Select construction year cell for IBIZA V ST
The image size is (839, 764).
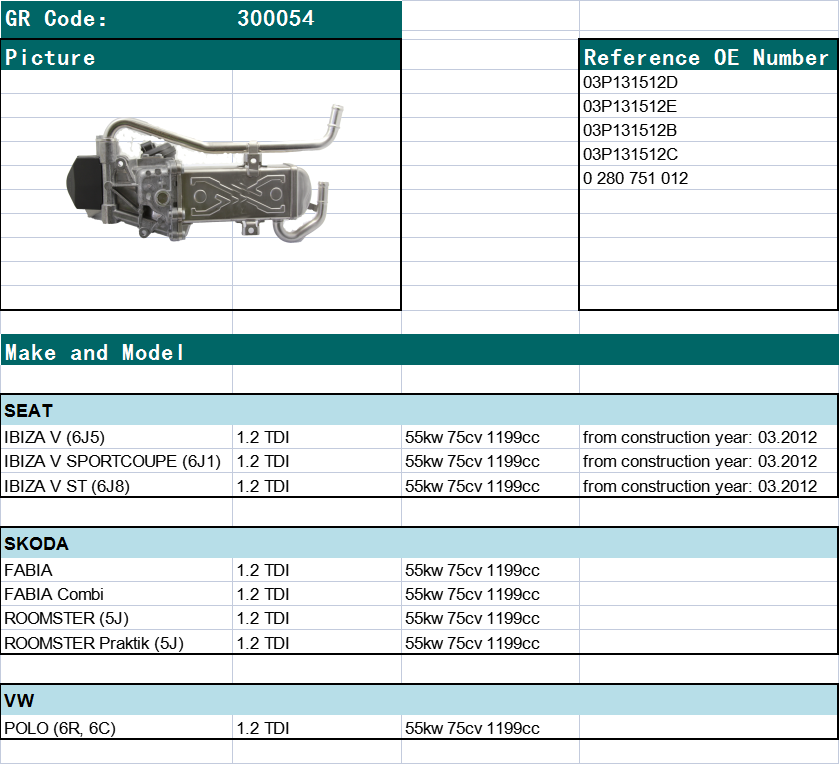click(x=708, y=486)
